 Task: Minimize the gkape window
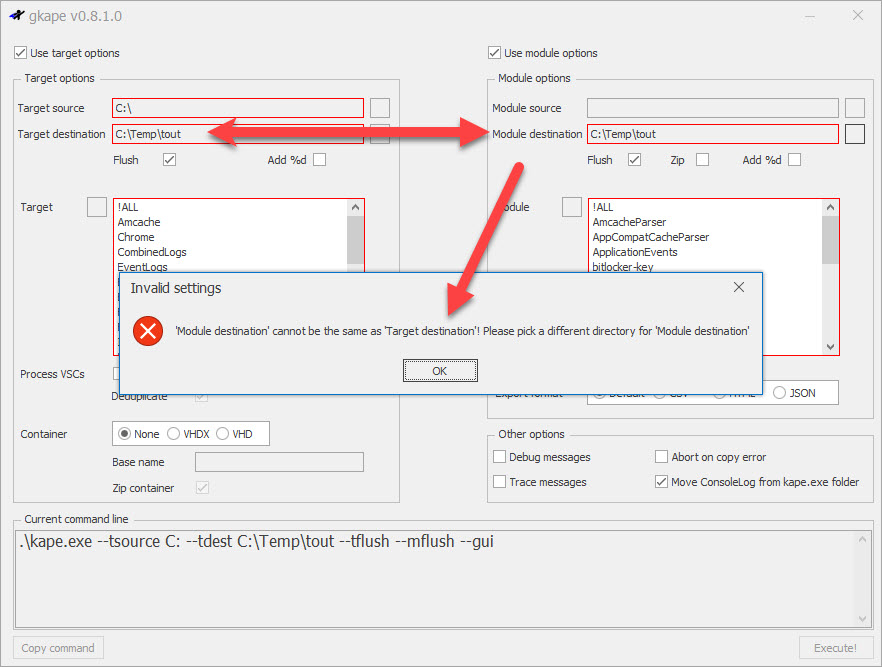tap(810, 16)
